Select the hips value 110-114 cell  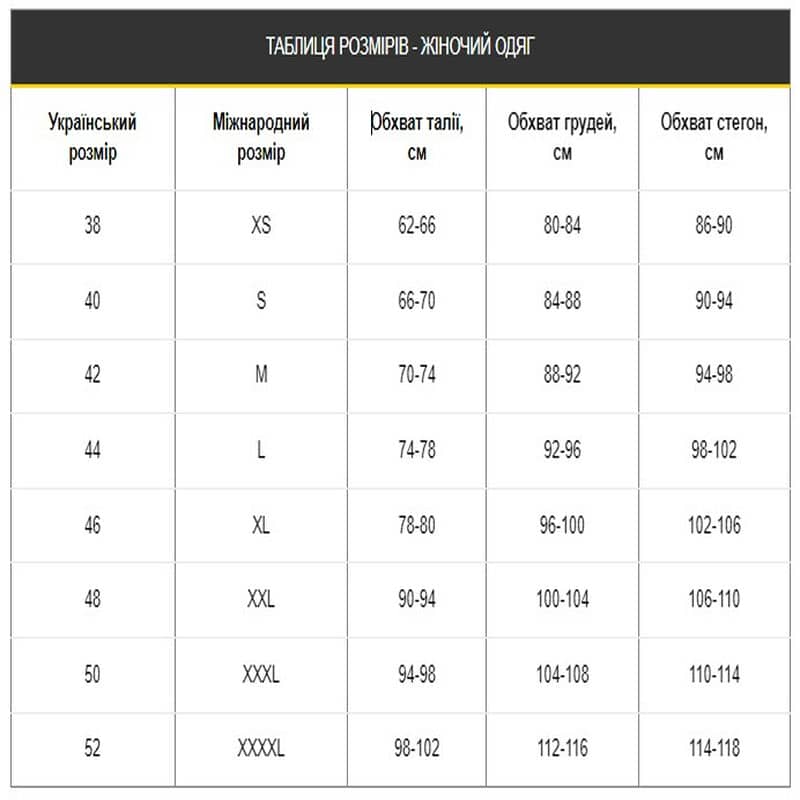click(x=714, y=675)
